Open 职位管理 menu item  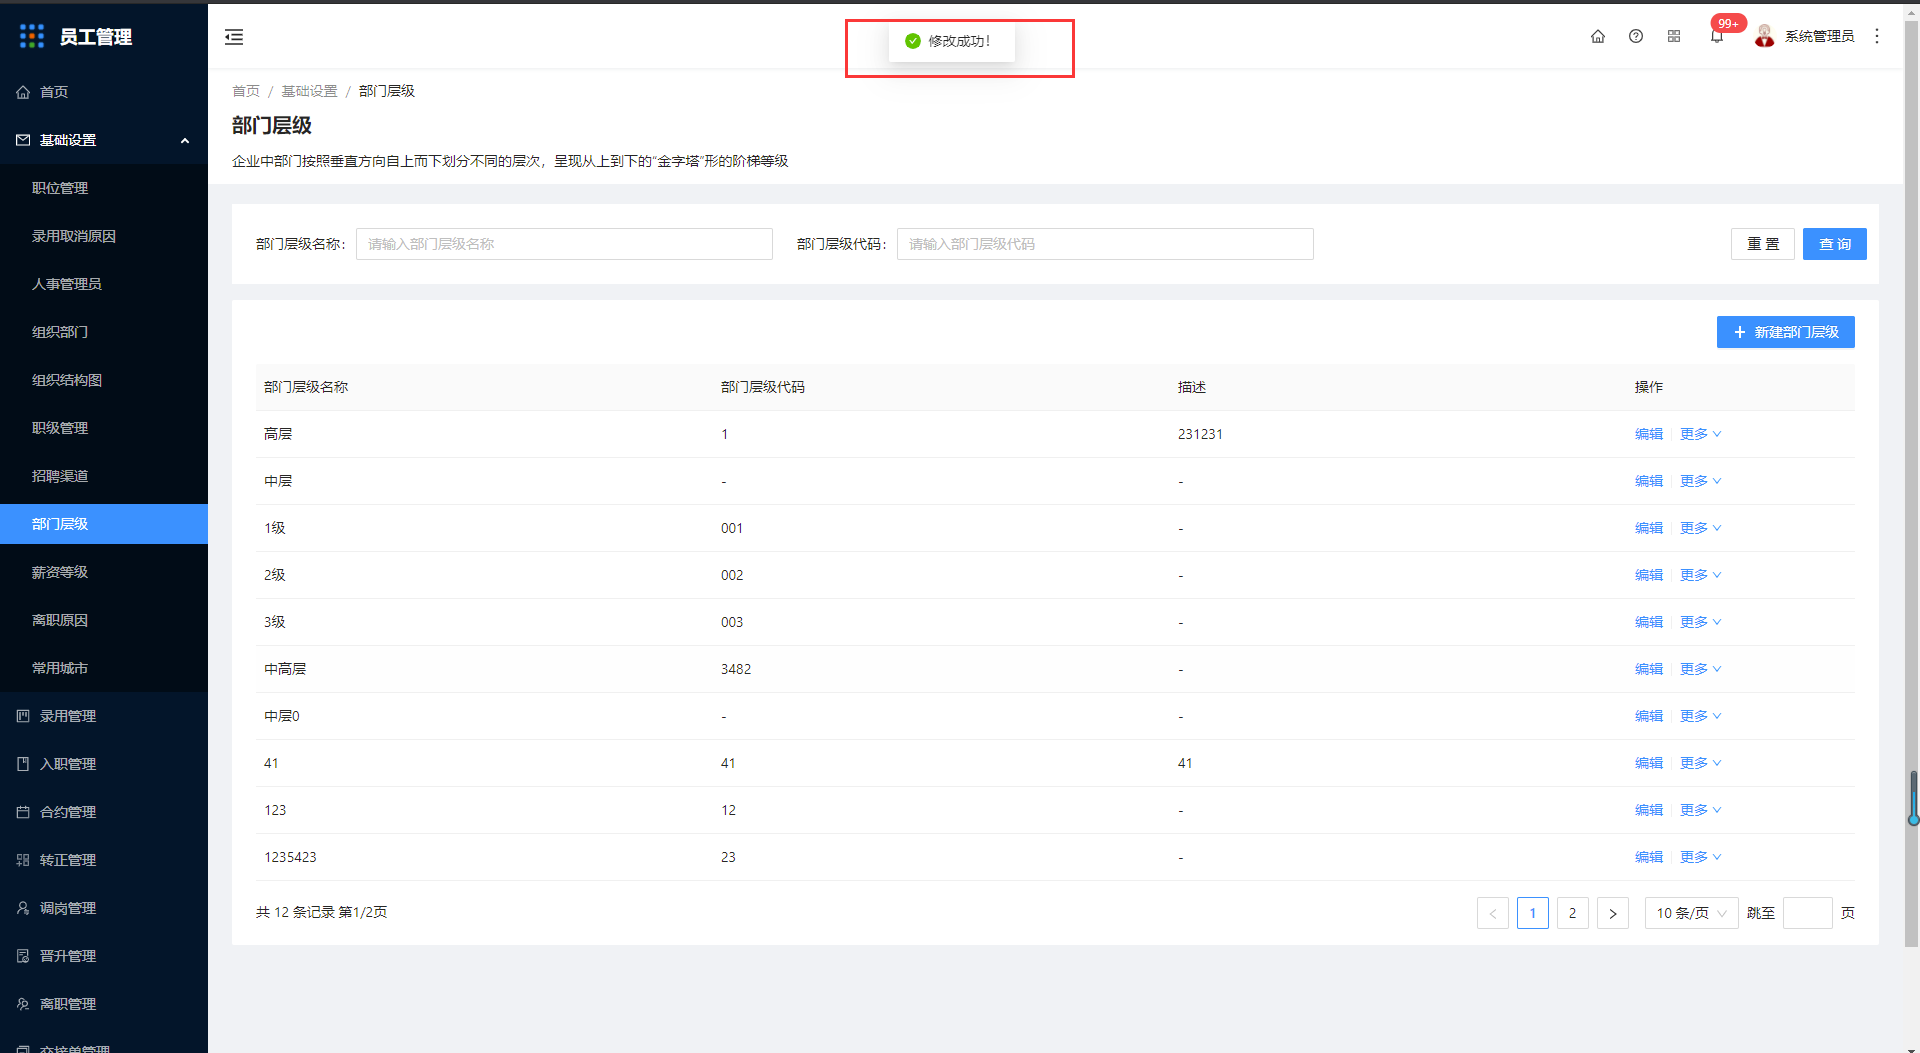click(104, 188)
